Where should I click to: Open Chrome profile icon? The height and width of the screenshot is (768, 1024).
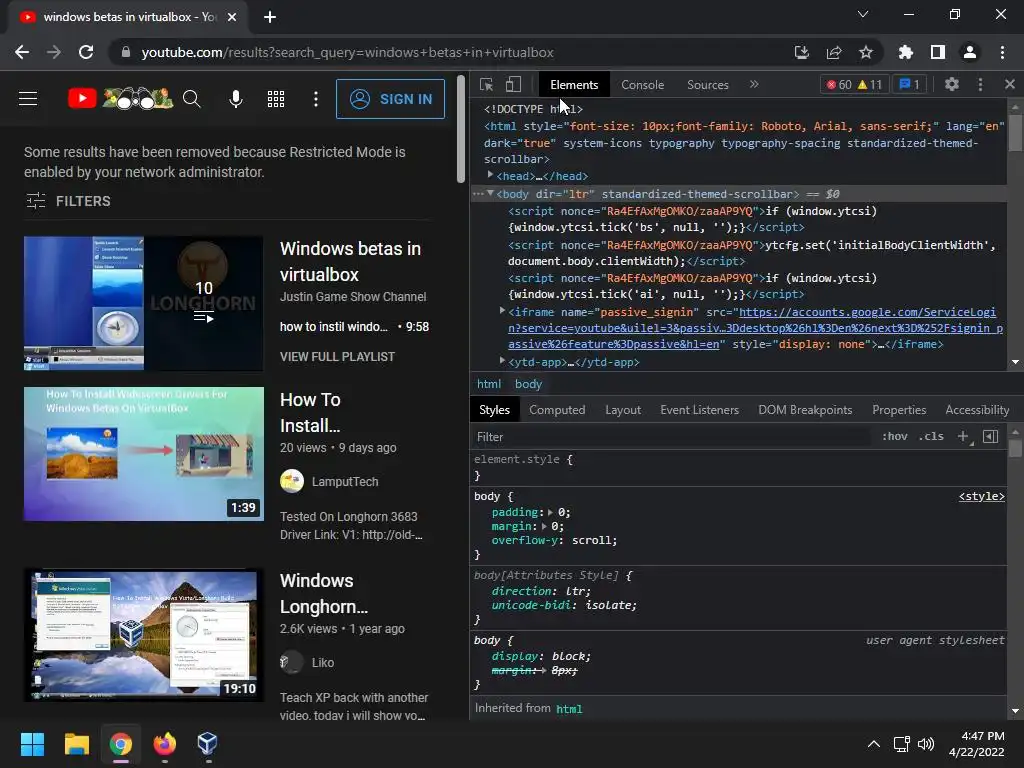[970, 52]
